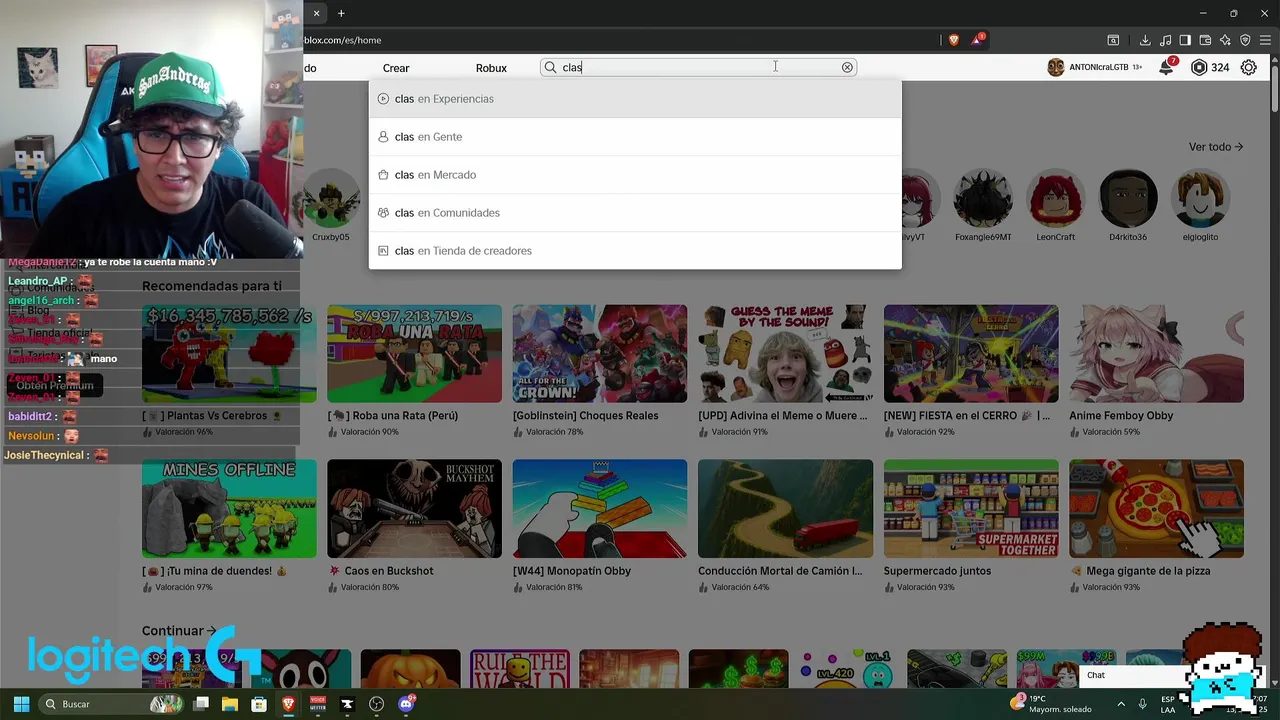Open Discord from the taskbar
The image size is (1280, 720).
pos(406,704)
